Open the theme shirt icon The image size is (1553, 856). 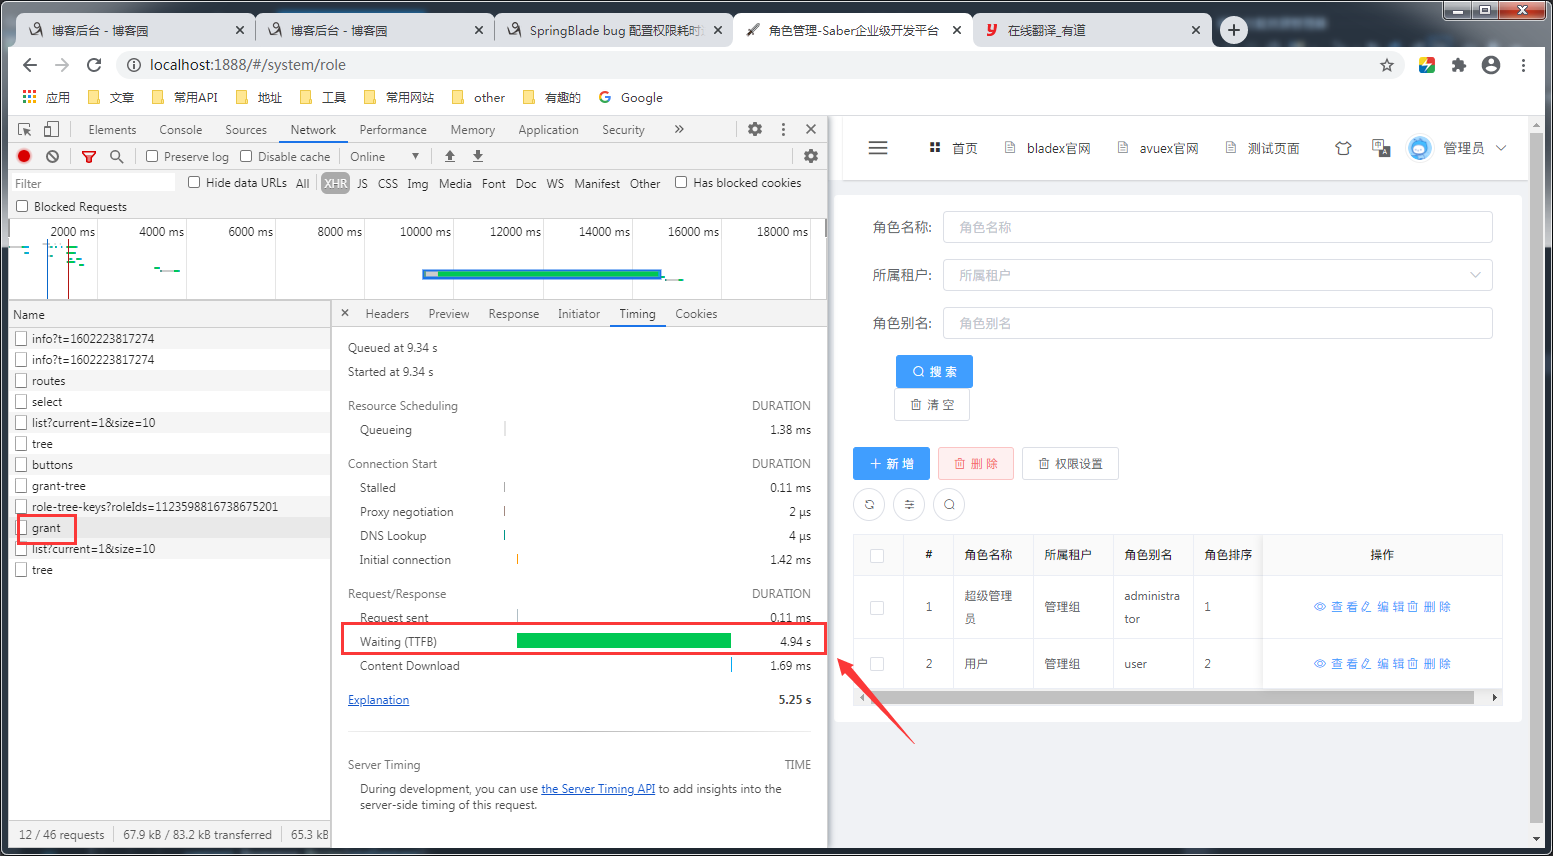pos(1343,148)
